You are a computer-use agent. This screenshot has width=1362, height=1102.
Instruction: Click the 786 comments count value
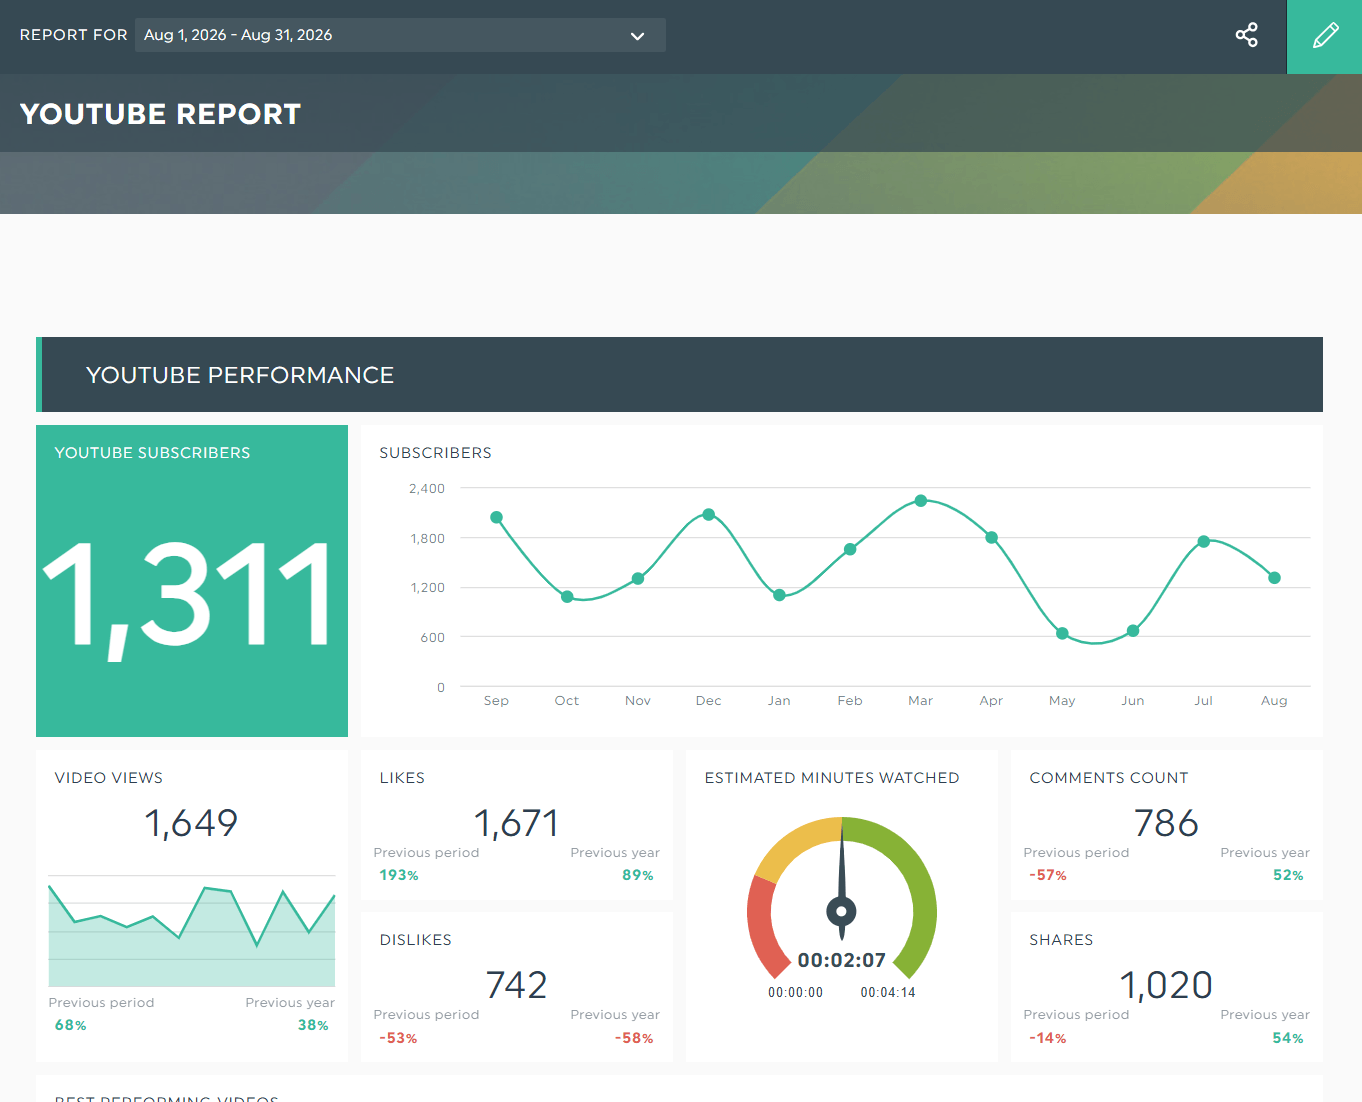(x=1166, y=823)
